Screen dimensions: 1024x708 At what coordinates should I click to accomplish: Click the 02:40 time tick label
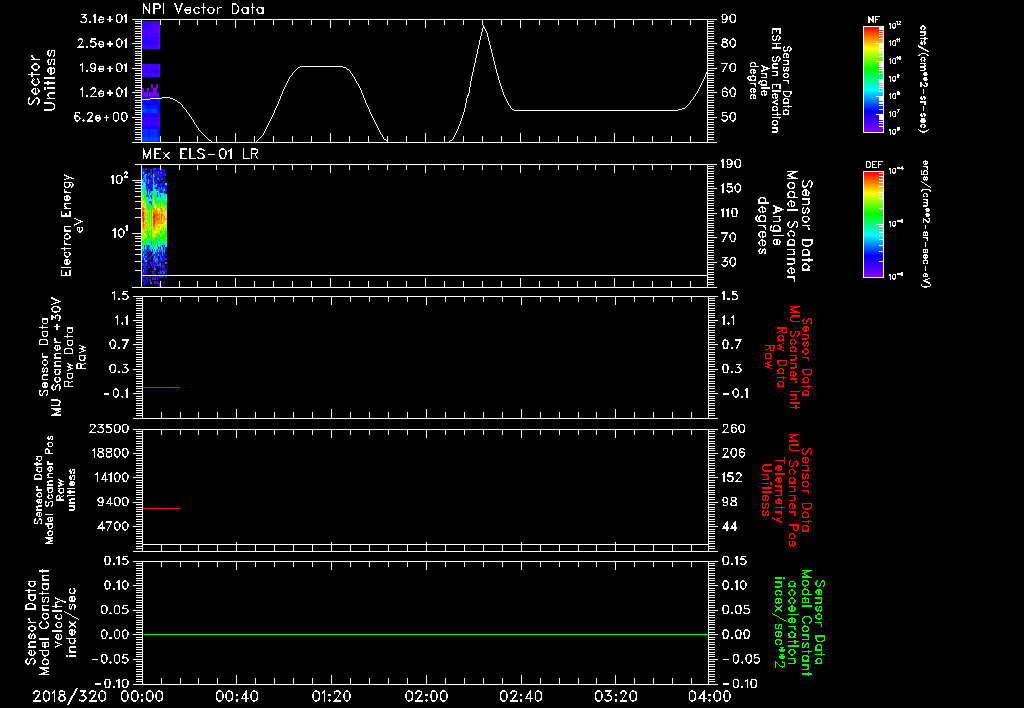[x=520, y=696]
